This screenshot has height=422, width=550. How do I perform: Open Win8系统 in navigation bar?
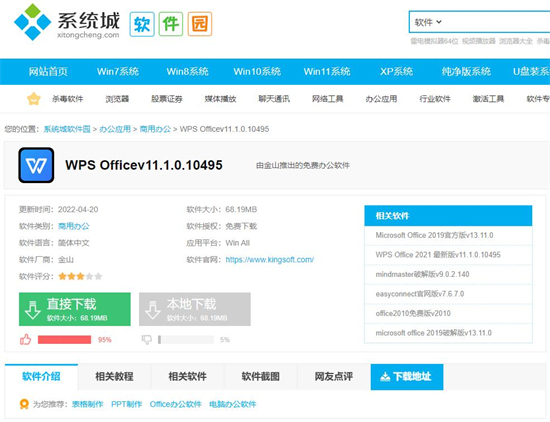[x=187, y=72]
